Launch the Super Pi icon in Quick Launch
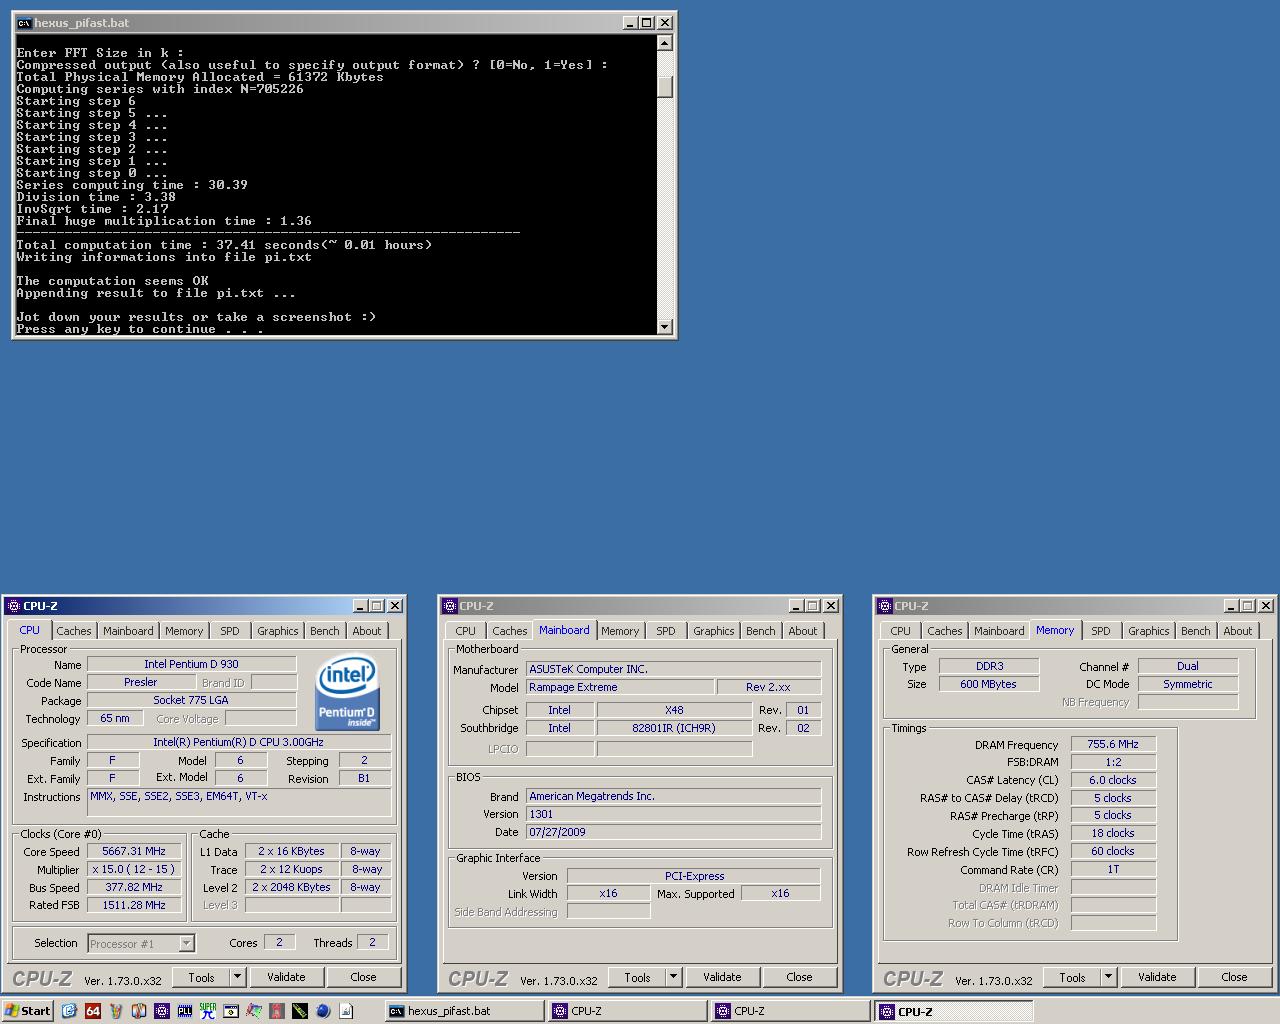 click(x=208, y=1011)
